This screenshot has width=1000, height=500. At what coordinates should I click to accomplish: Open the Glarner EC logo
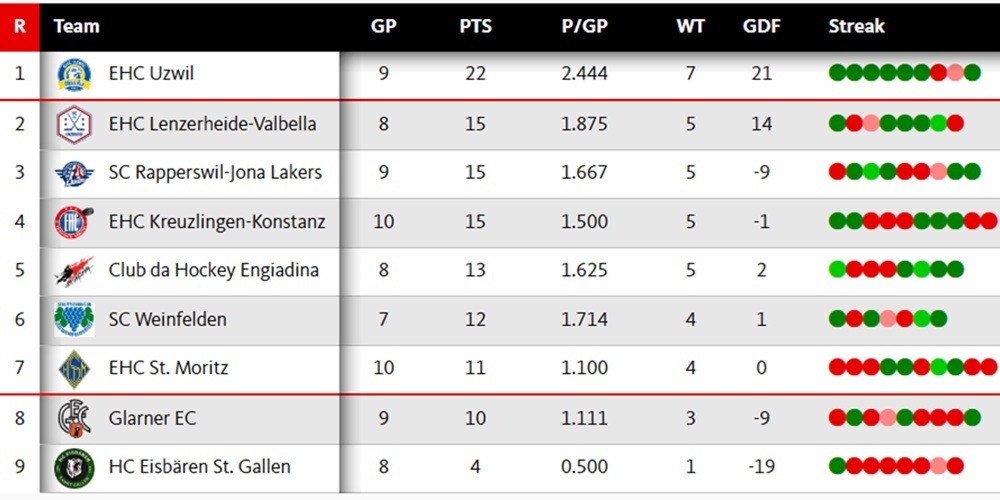tap(74, 417)
